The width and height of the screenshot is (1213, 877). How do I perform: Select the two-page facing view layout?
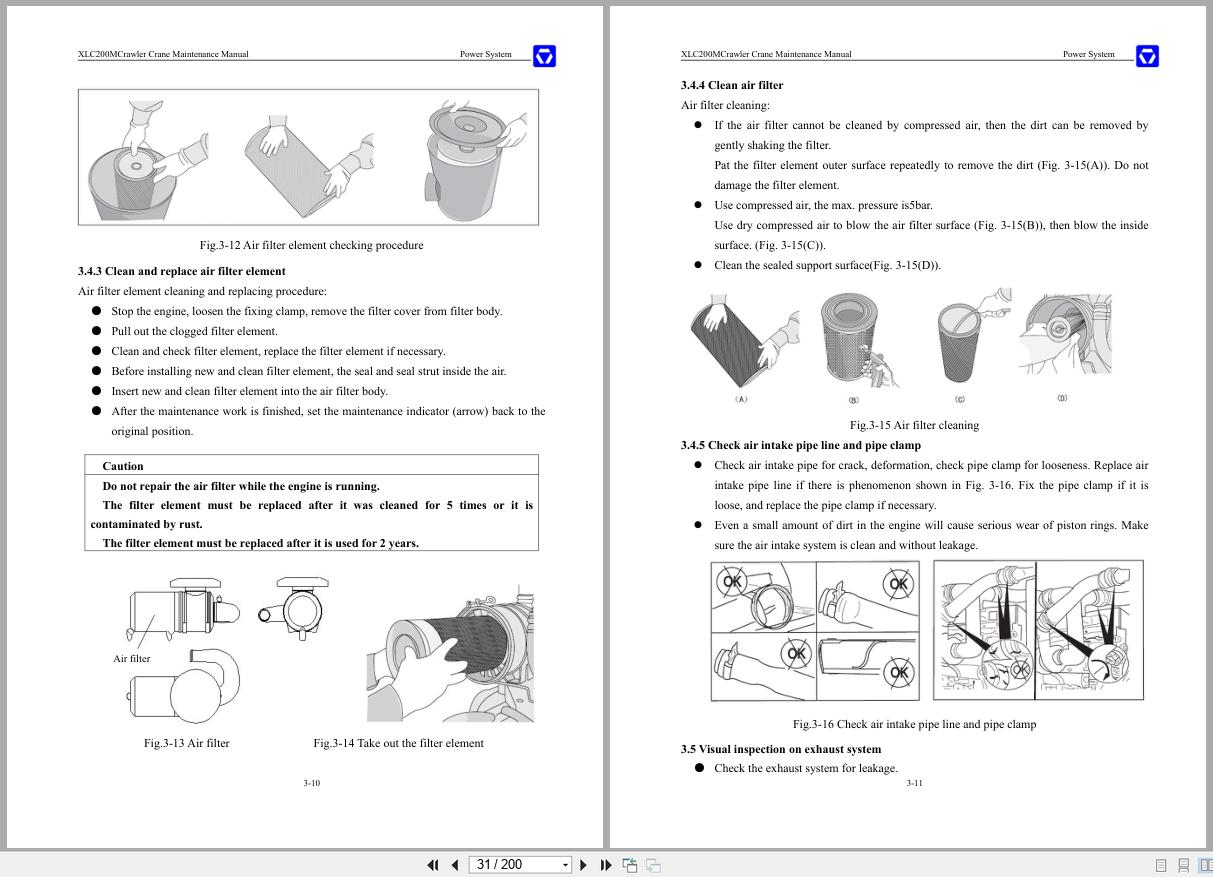[1206, 865]
